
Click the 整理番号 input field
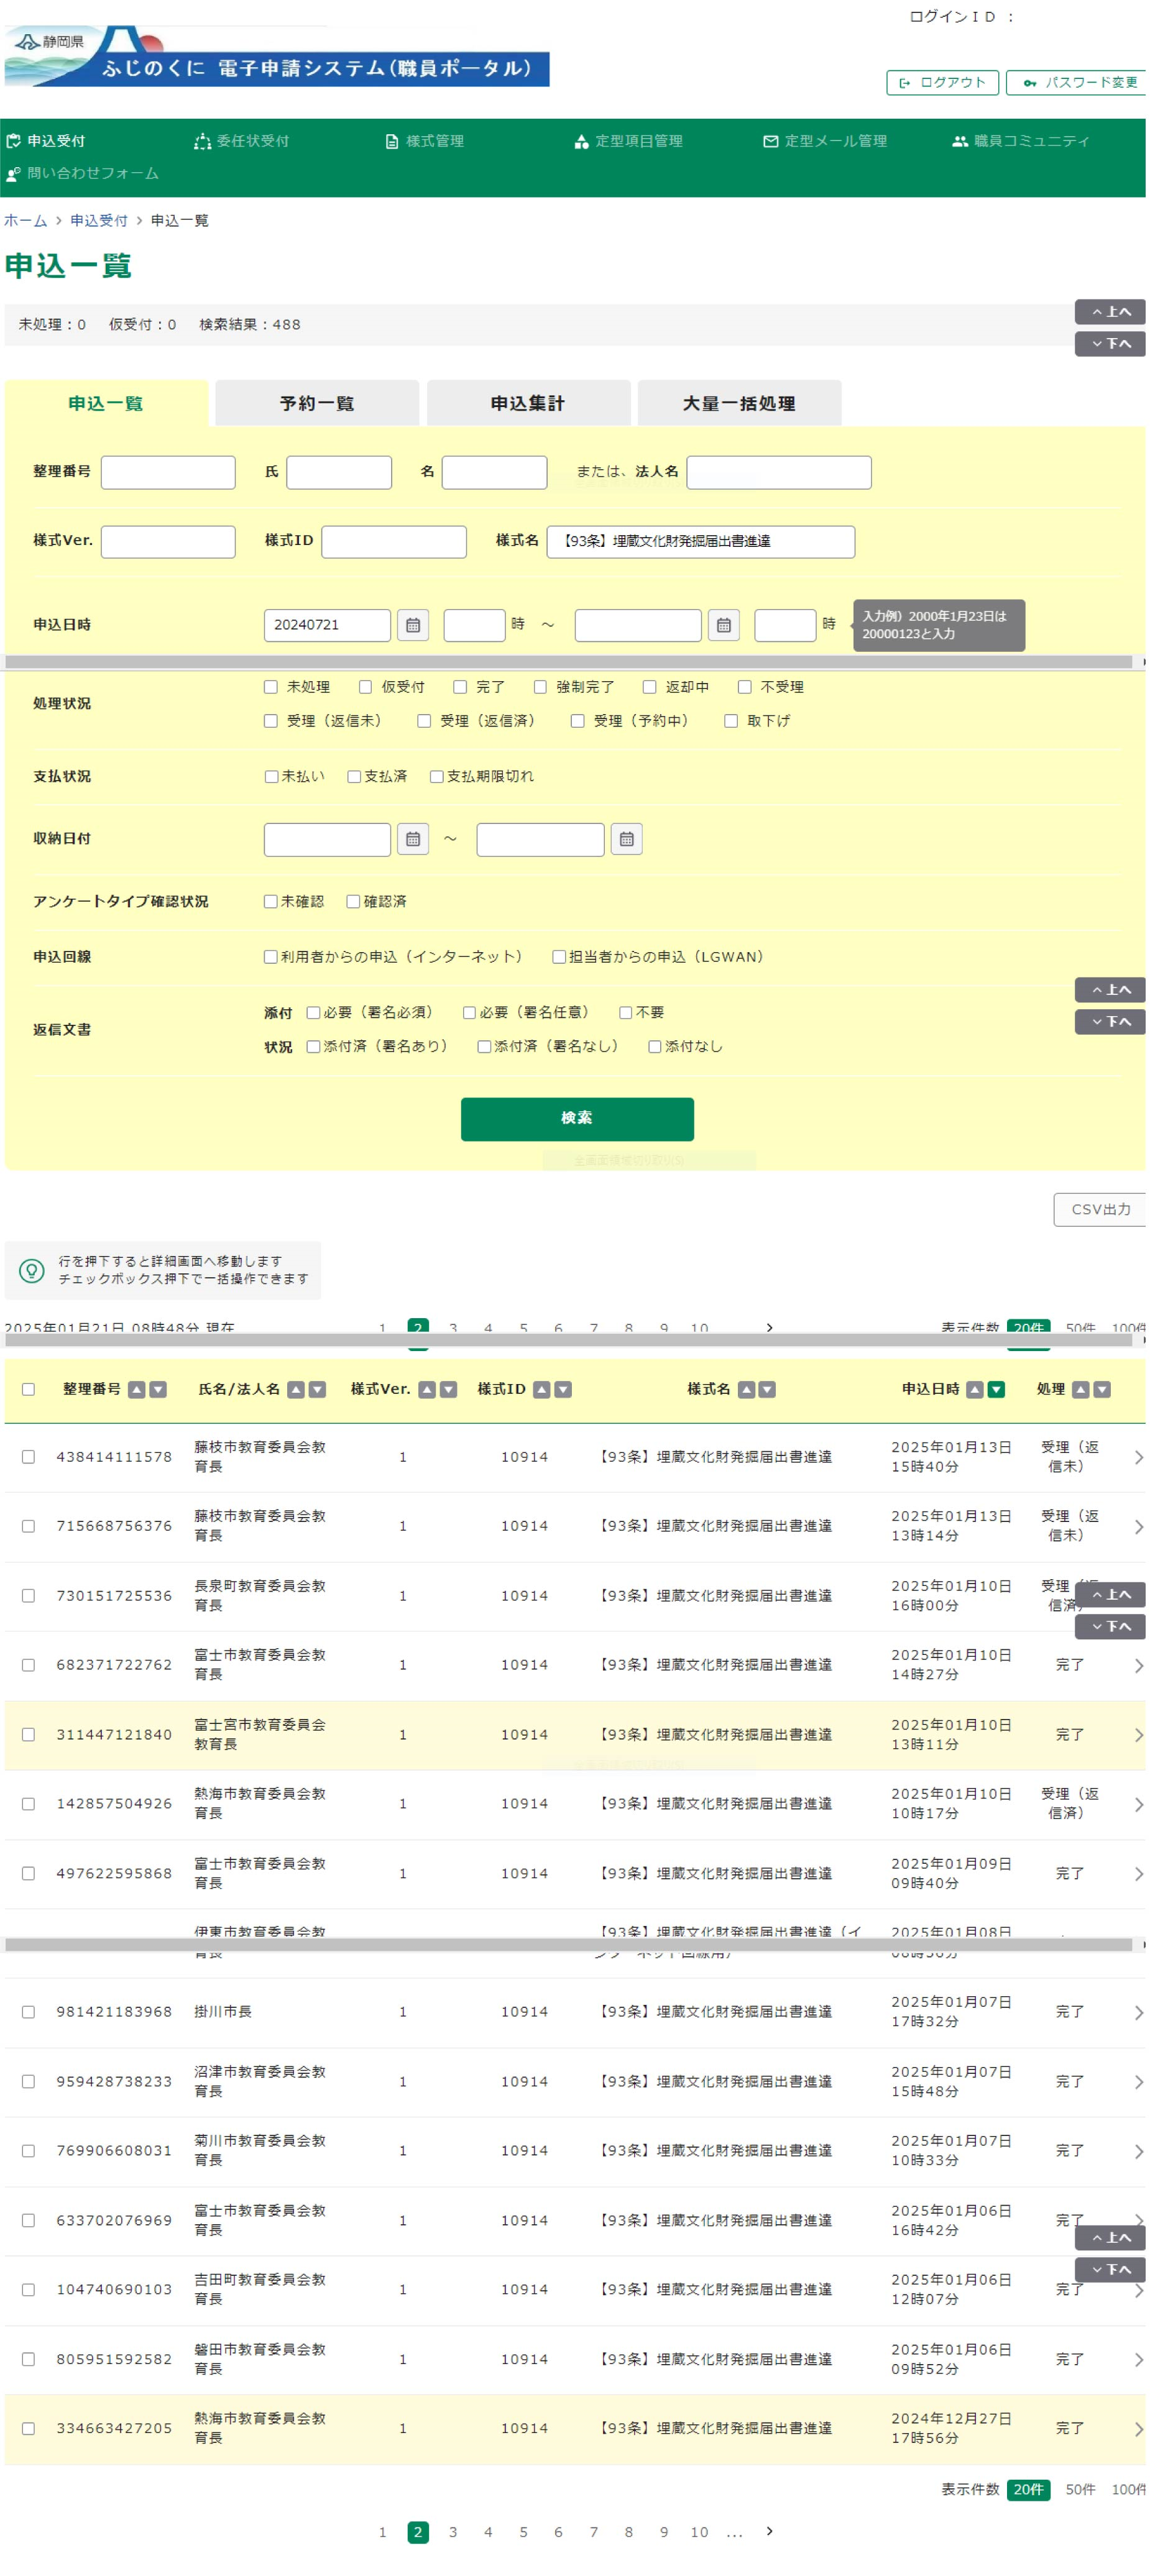pyautogui.click(x=168, y=472)
